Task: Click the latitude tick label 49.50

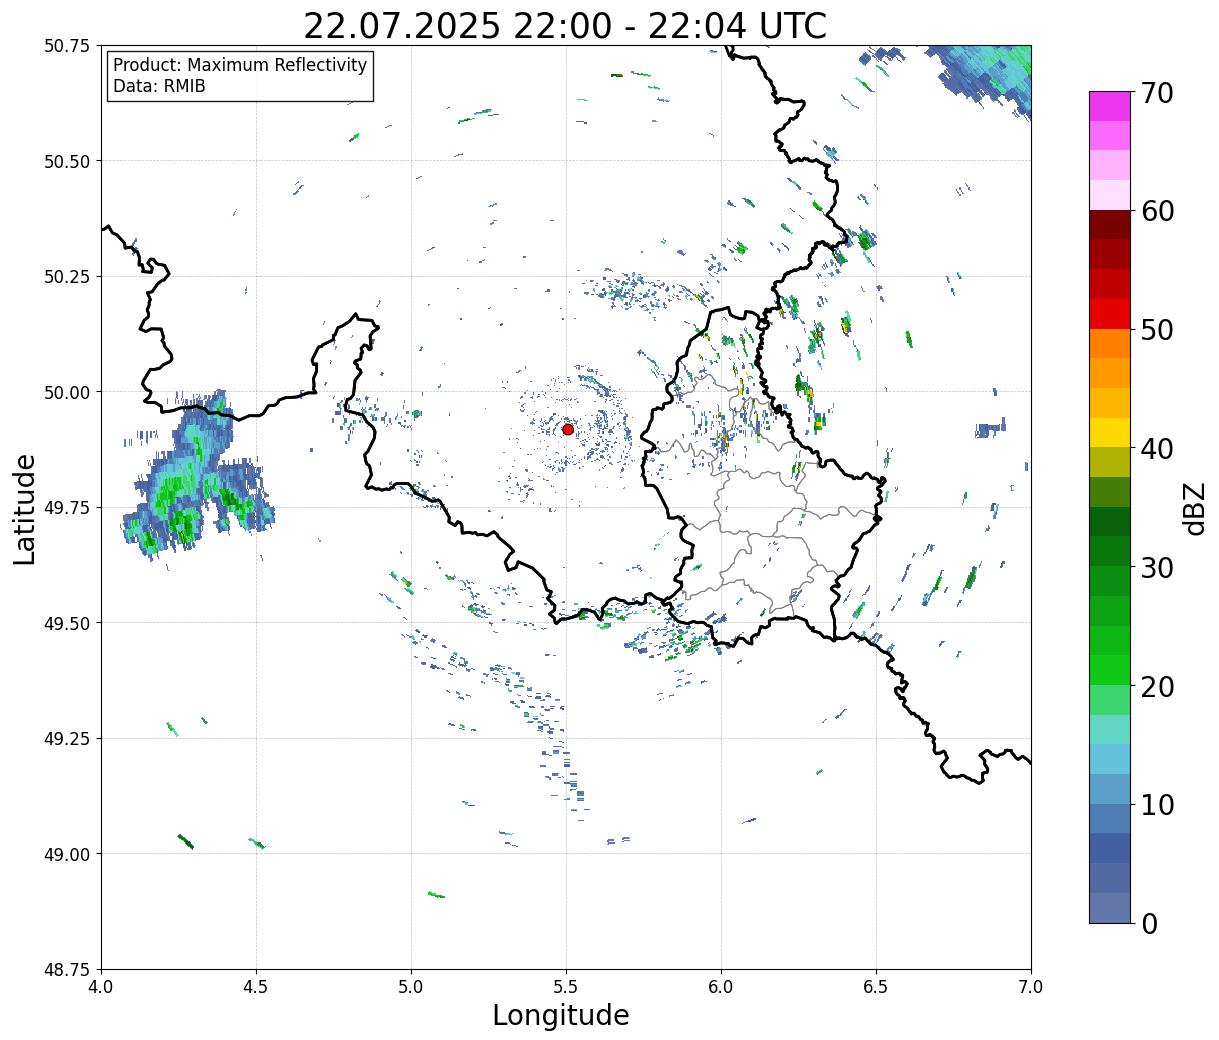Action: [66, 623]
